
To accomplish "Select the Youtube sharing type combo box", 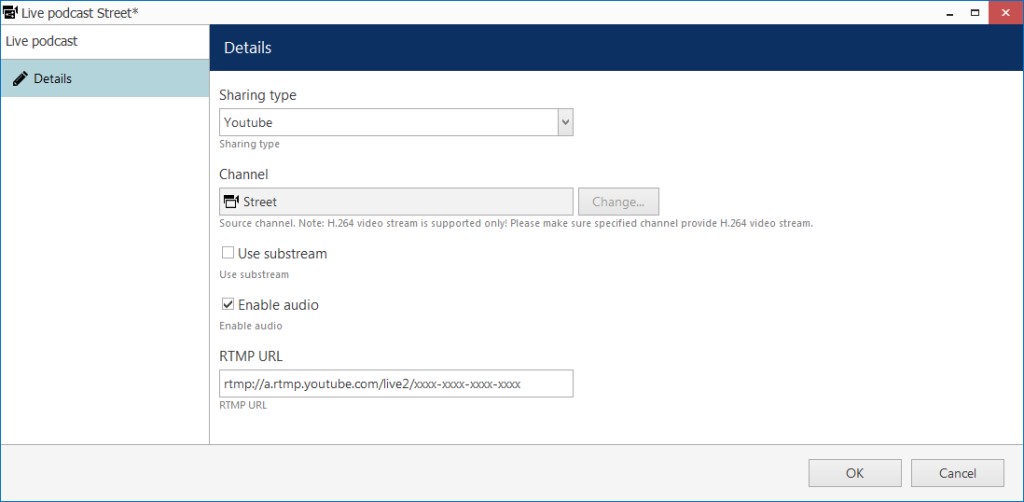I will click(x=396, y=122).
